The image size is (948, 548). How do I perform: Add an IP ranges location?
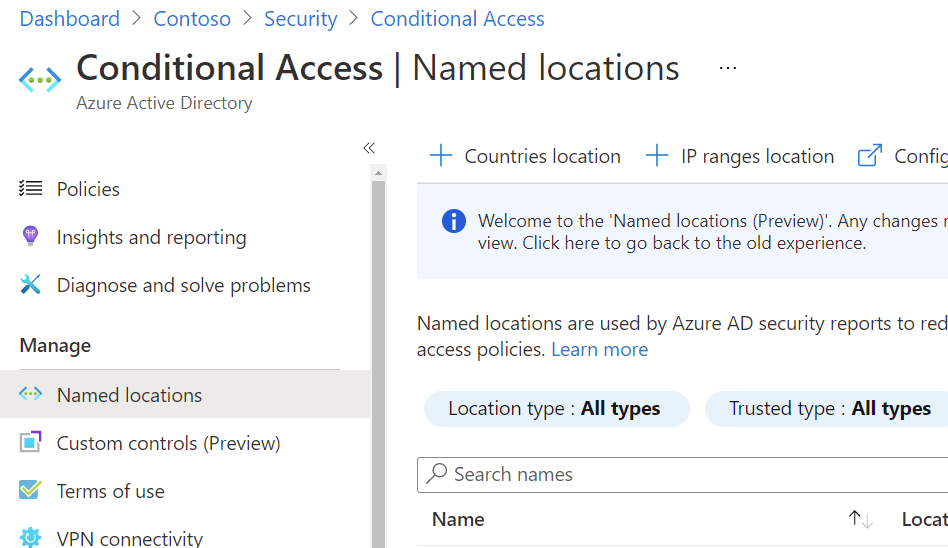pyautogui.click(x=740, y=156)
